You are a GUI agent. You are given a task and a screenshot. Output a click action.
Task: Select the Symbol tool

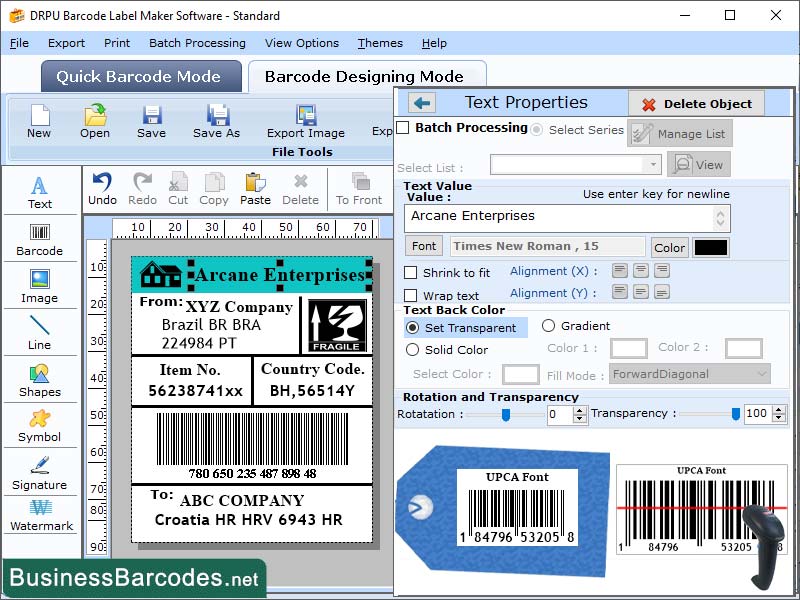pos(40,426)
